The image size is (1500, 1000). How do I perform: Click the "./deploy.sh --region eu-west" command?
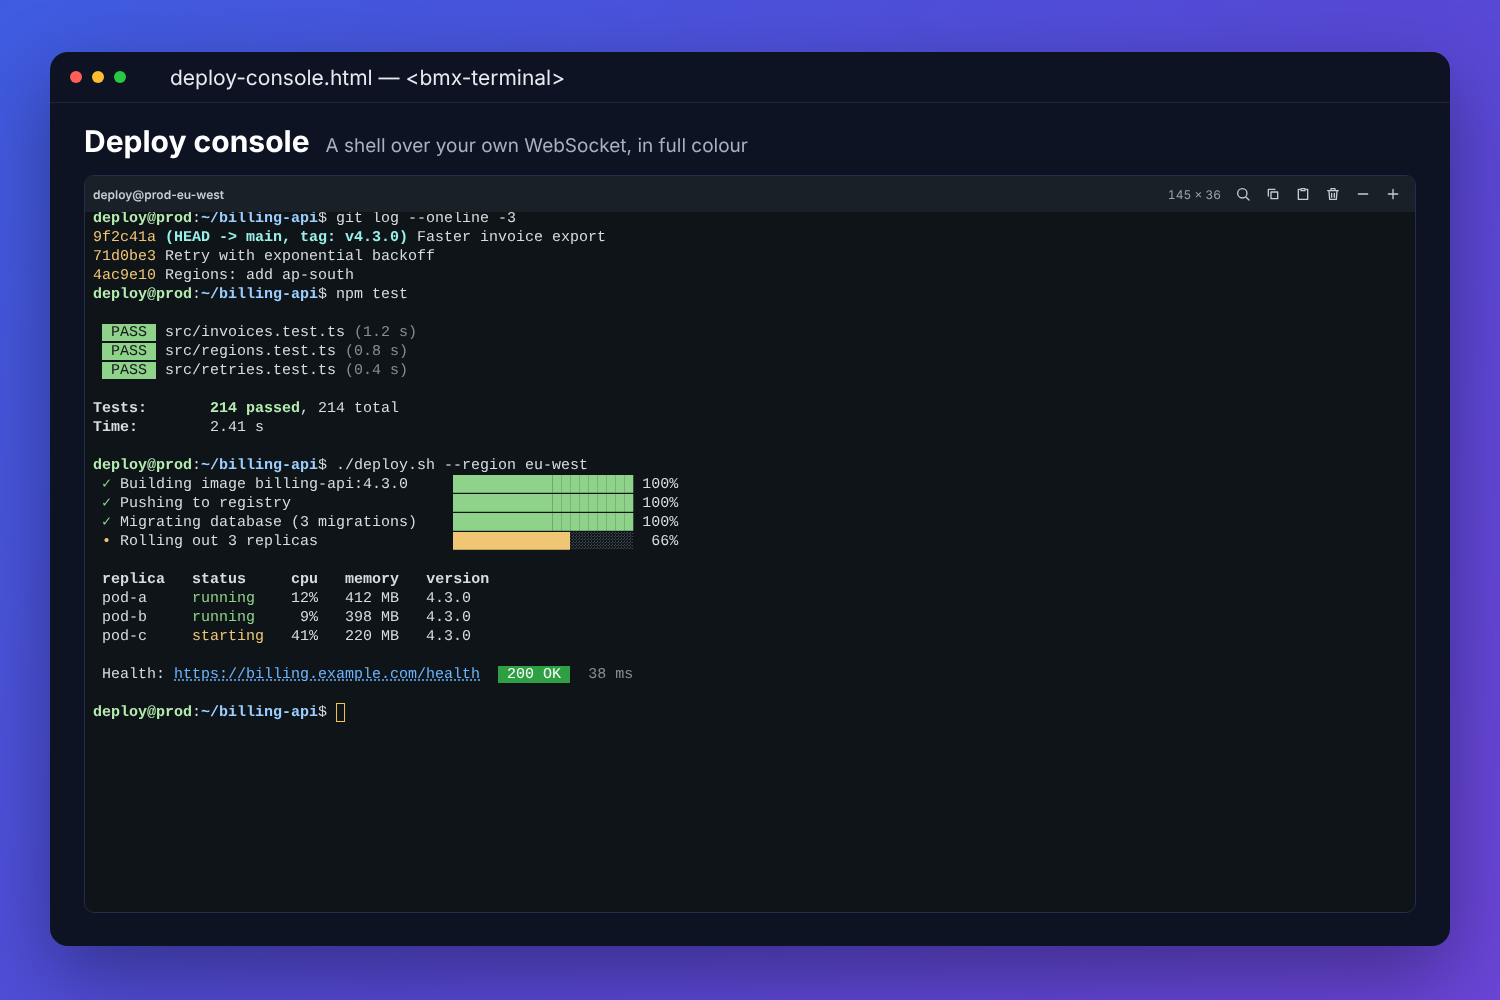point(462,465)
